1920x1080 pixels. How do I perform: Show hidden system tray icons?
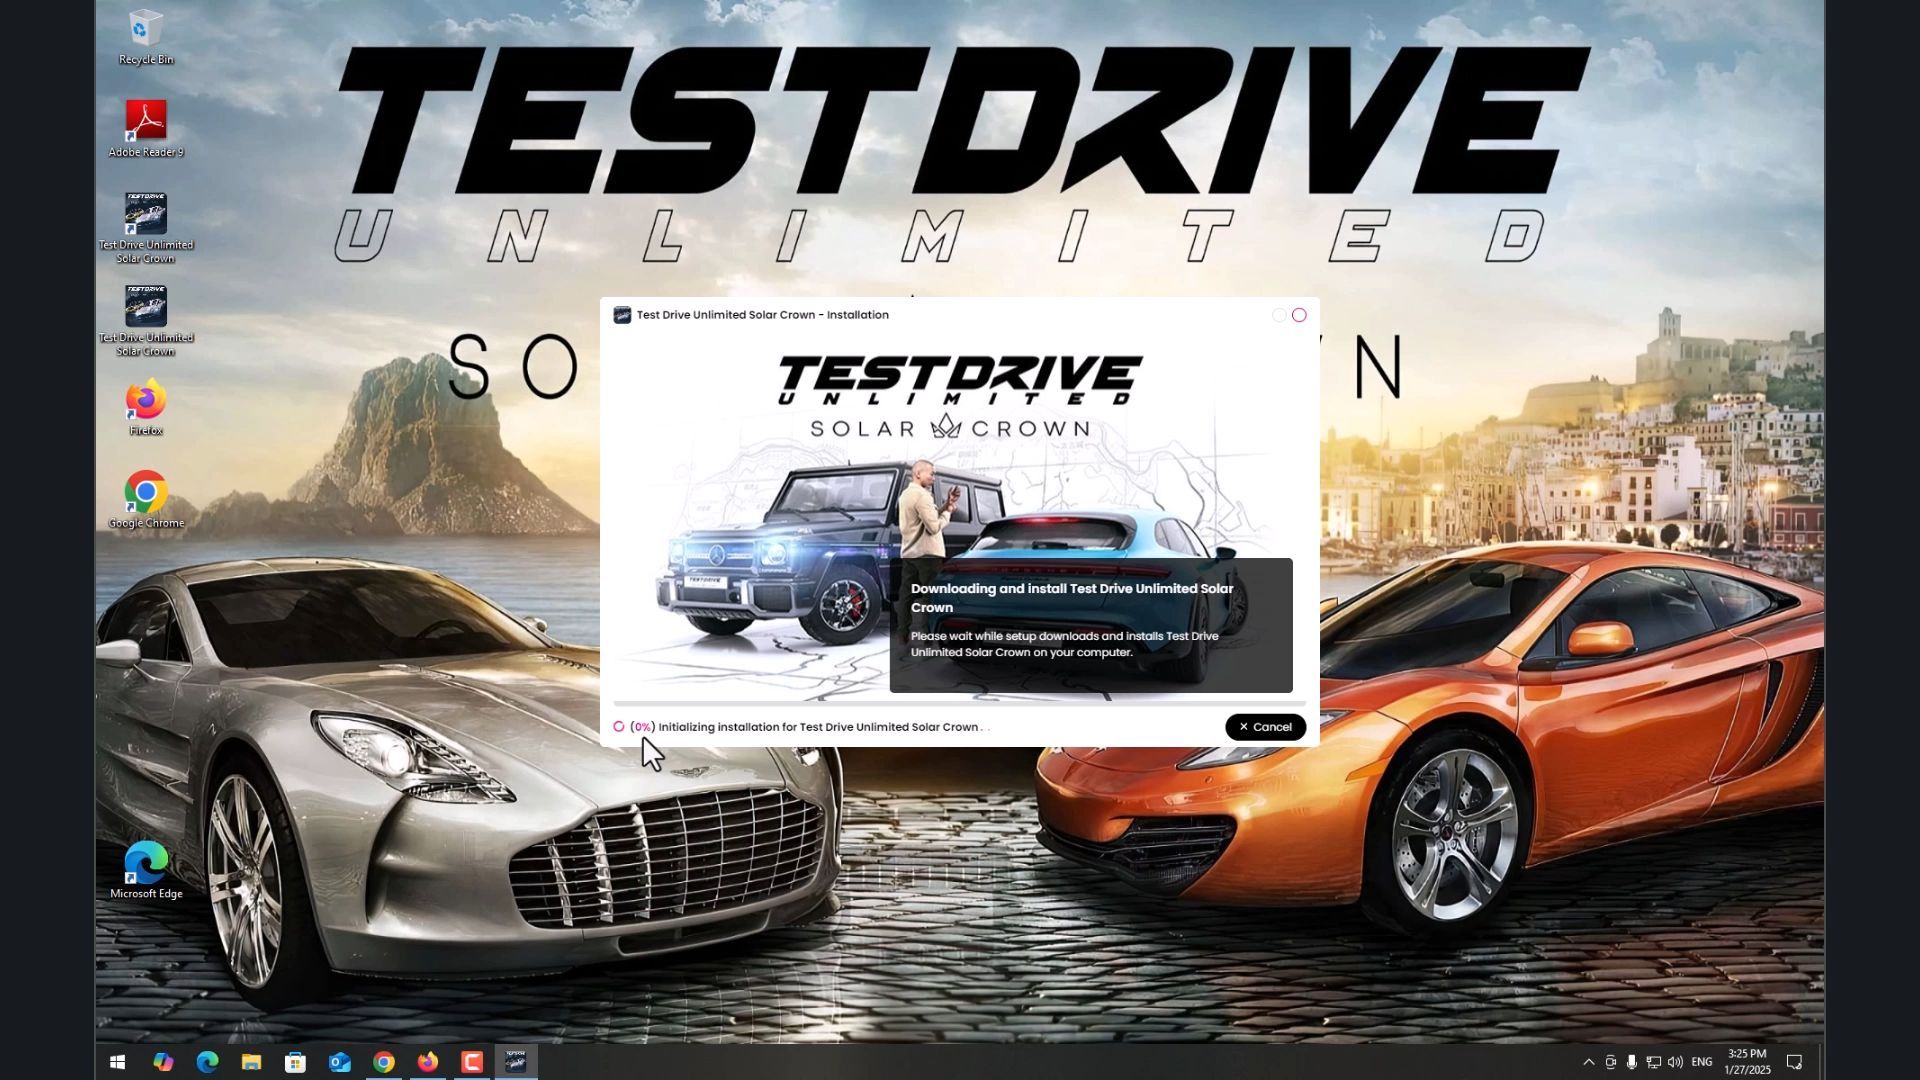[x=1589, y=1062]
